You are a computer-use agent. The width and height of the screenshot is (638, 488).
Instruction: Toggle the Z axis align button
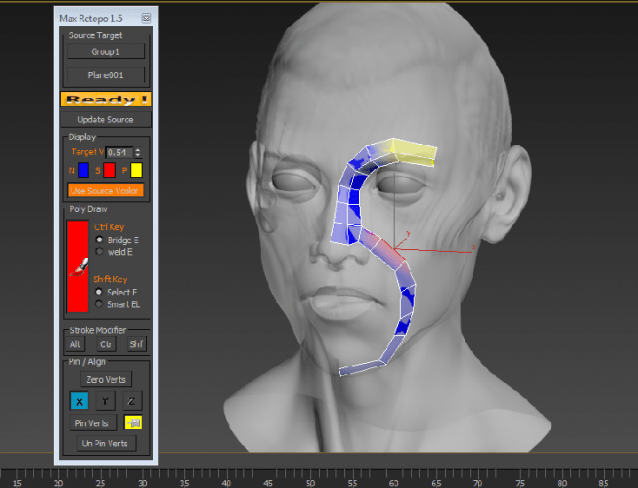[131, 401]
